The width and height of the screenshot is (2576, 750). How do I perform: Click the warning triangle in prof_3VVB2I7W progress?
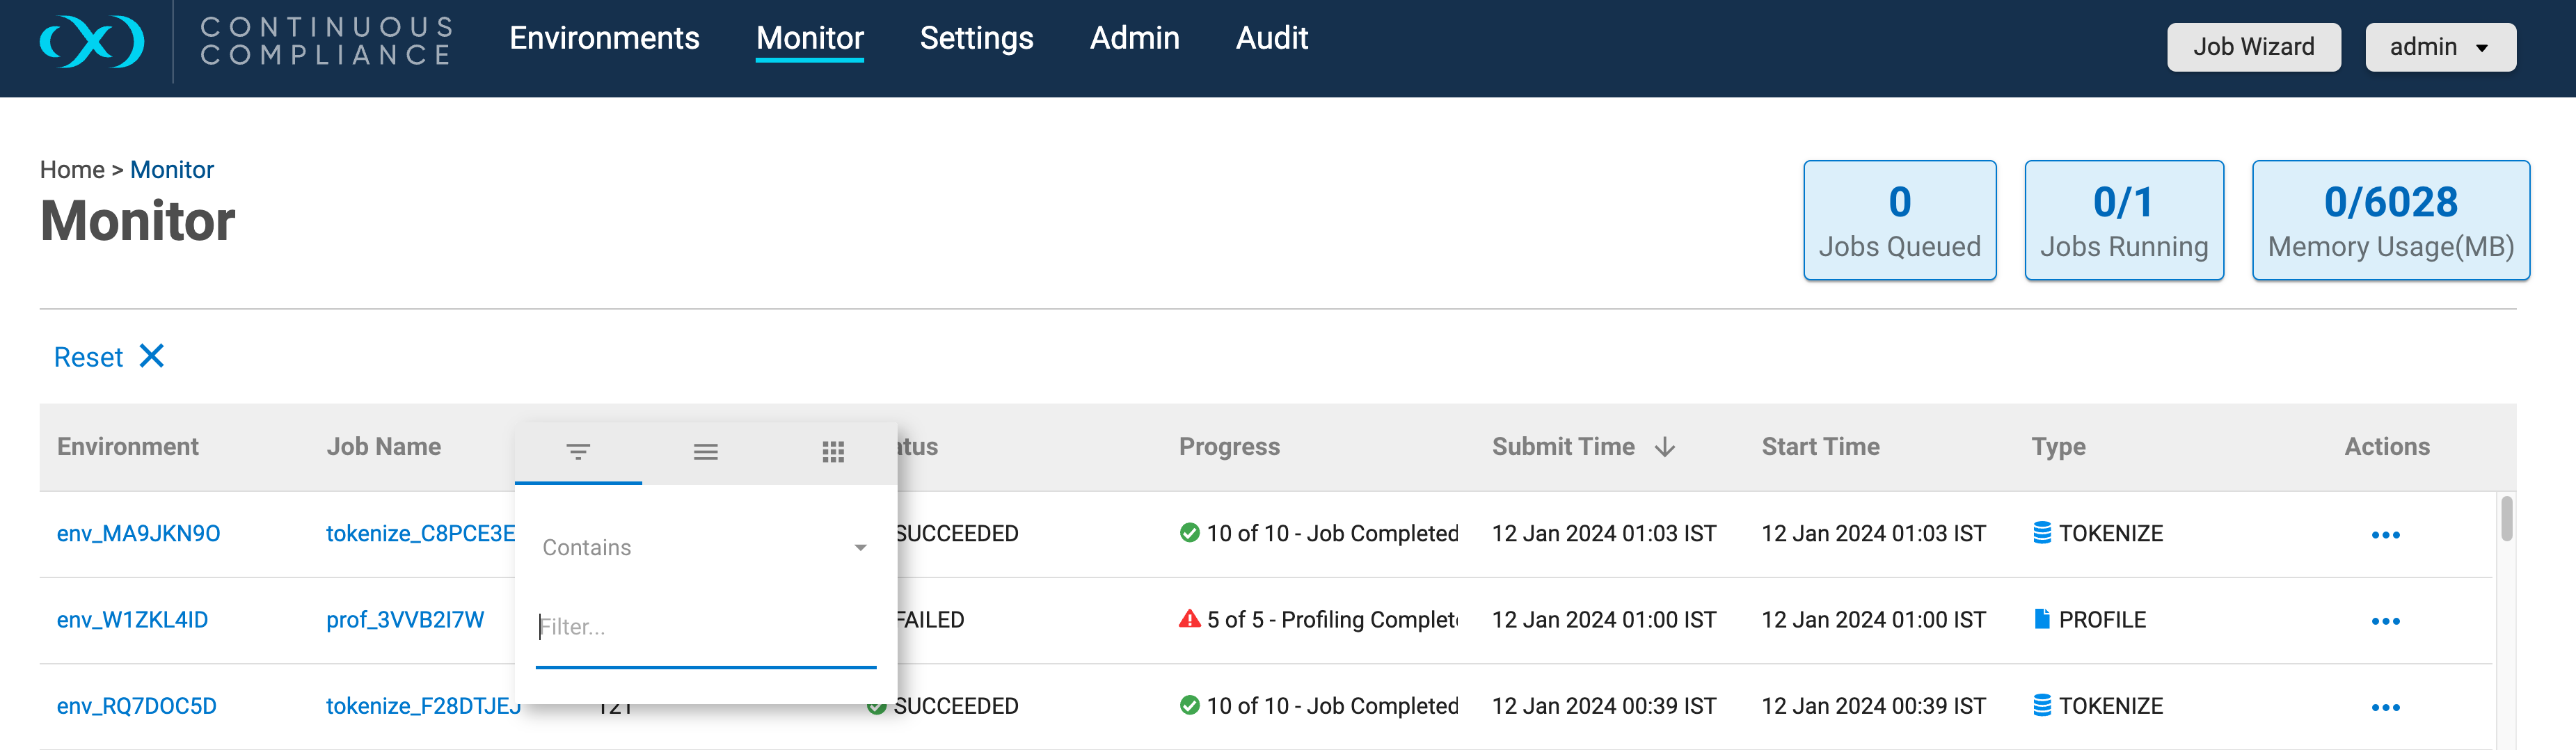1190,619
